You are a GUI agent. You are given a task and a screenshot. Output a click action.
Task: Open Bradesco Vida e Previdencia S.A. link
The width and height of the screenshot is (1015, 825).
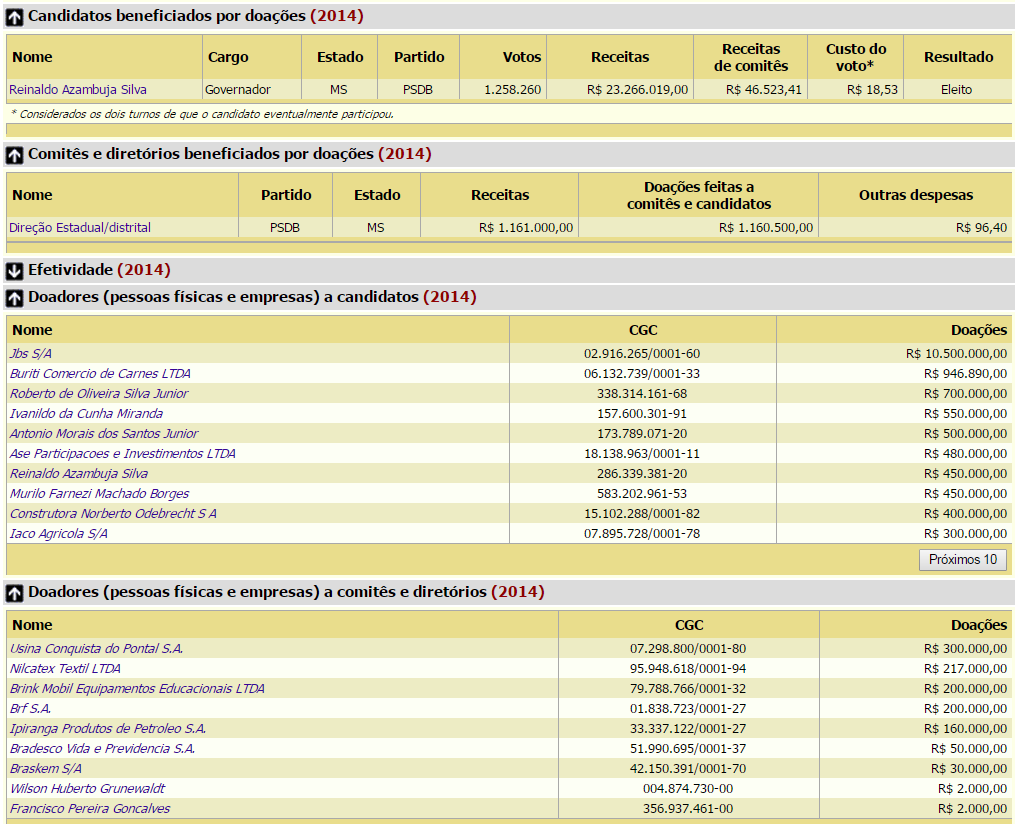[102, 749]
